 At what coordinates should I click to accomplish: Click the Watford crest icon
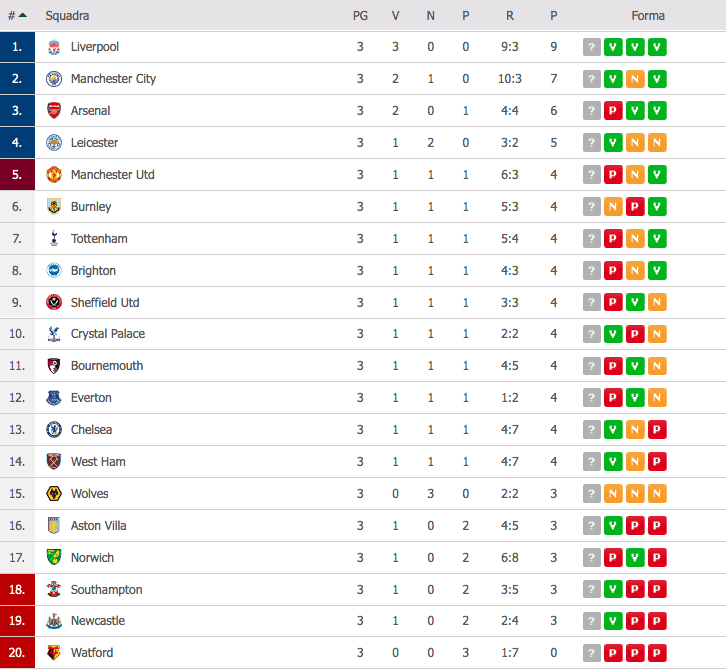coord(54,653)
